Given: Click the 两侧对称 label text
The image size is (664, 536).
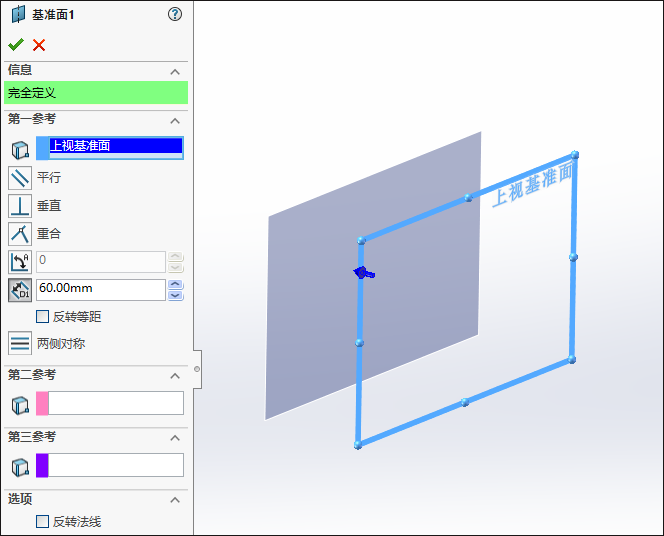Looking at the screenshot, I should coord(61,343).
